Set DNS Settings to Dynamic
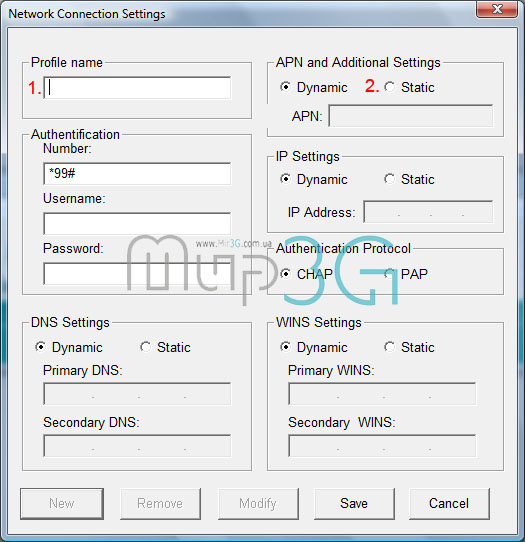 40,347
